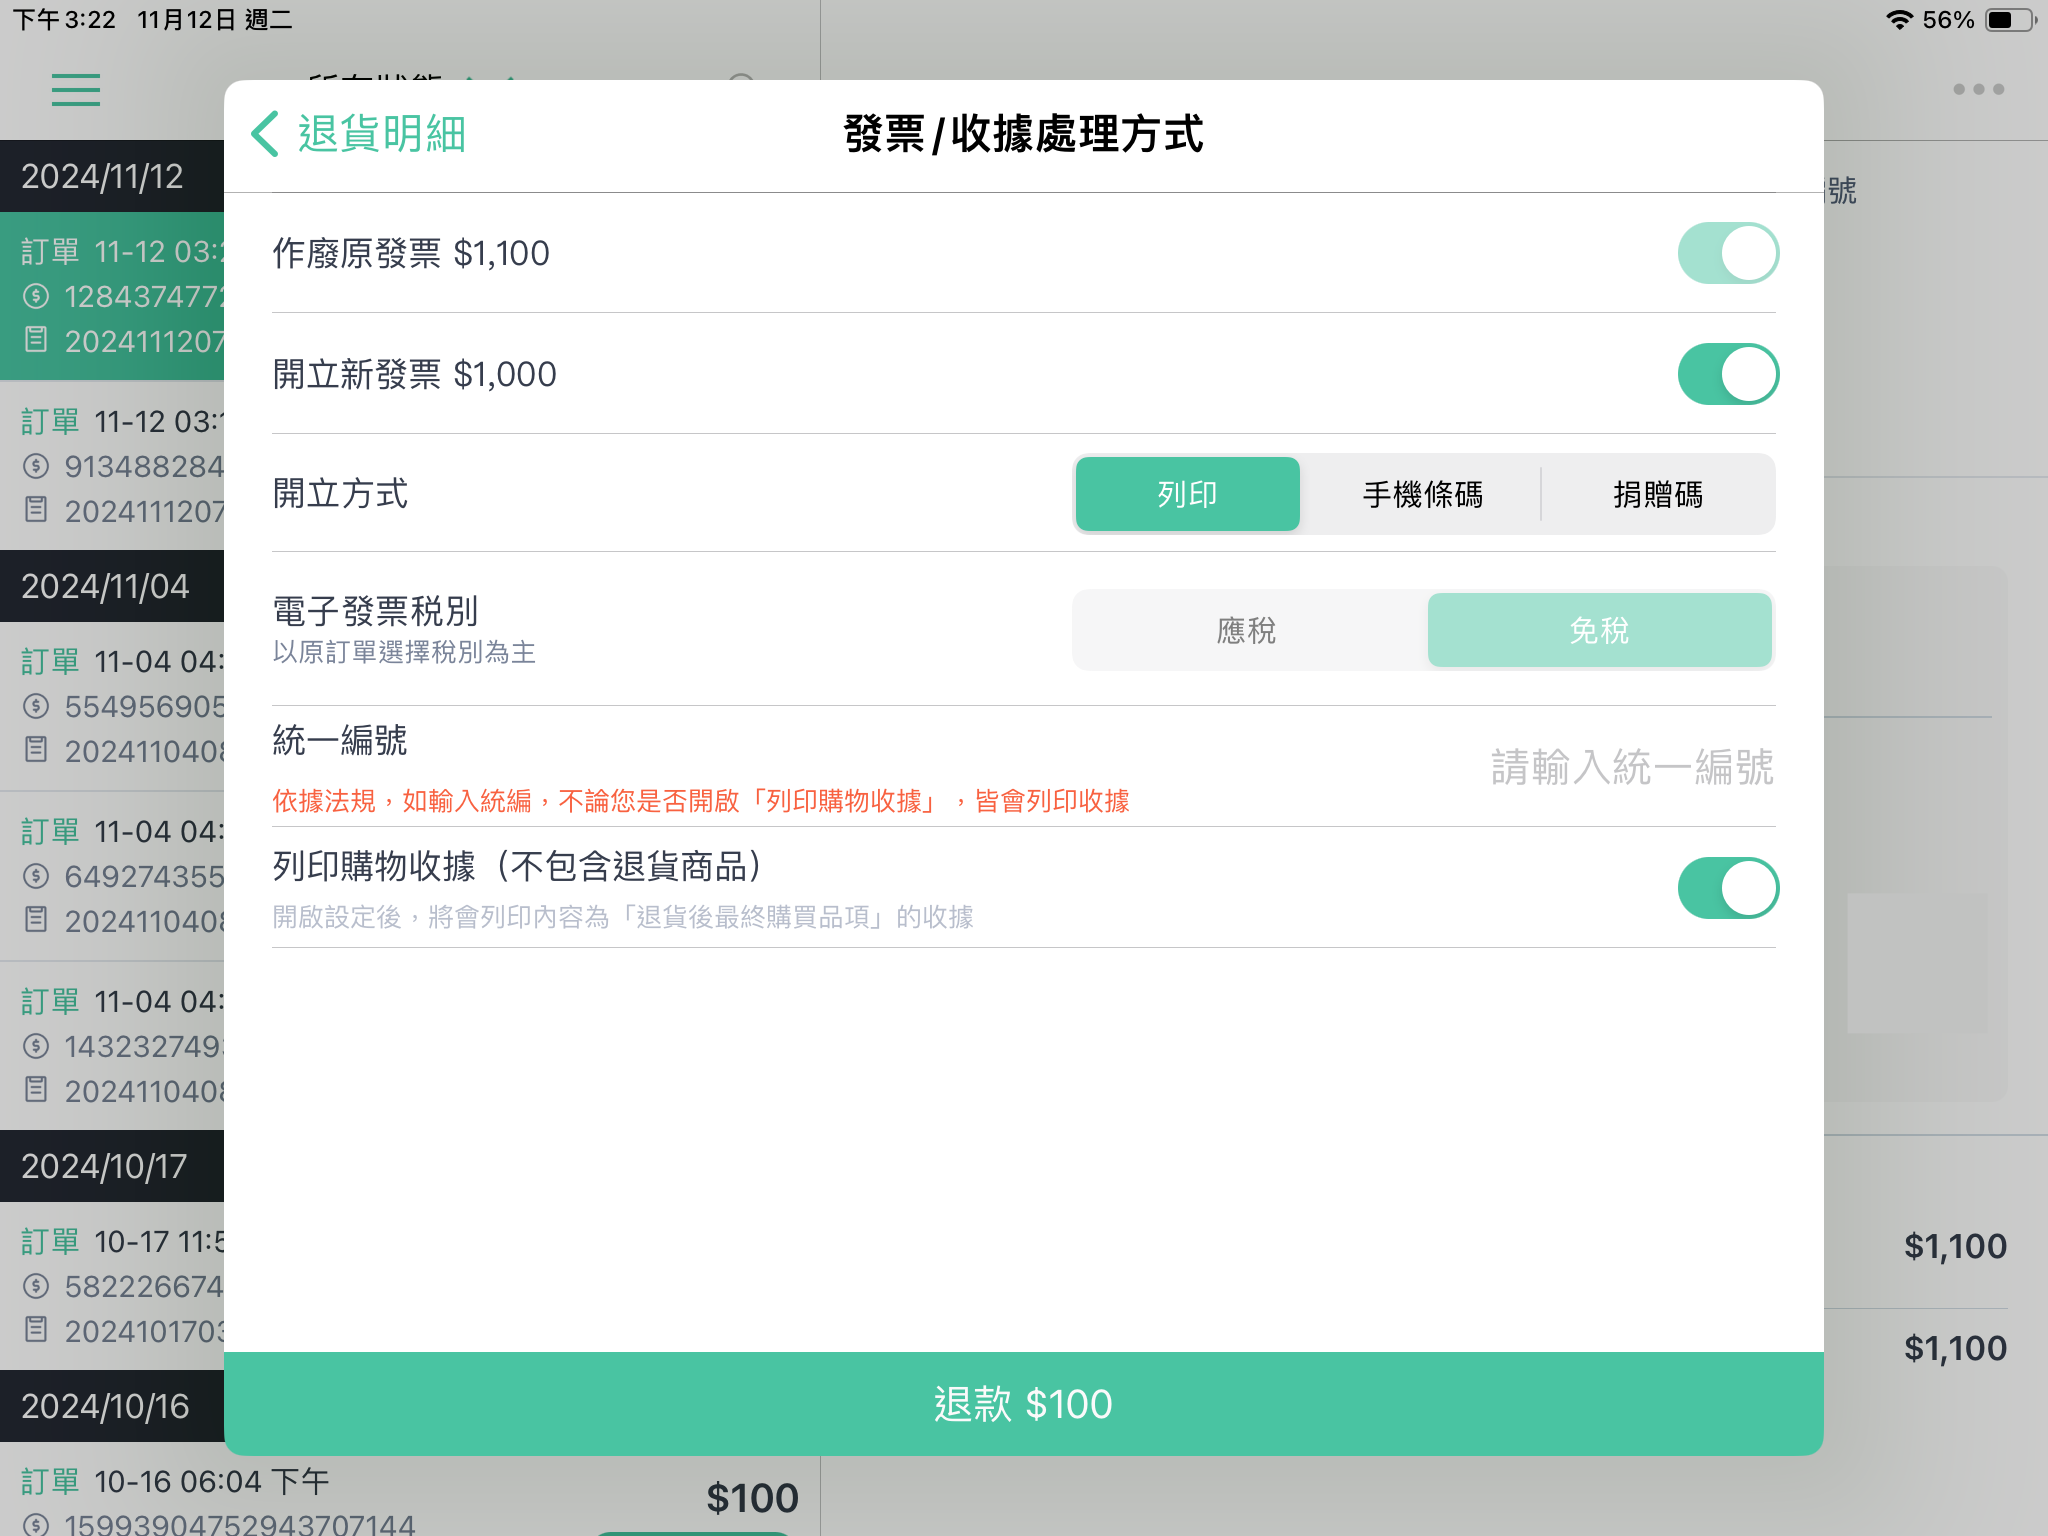Click payment icon in the selected order 1284374772
The height and width of the screenshot is (1536, 2048).
tap(36, 296)
